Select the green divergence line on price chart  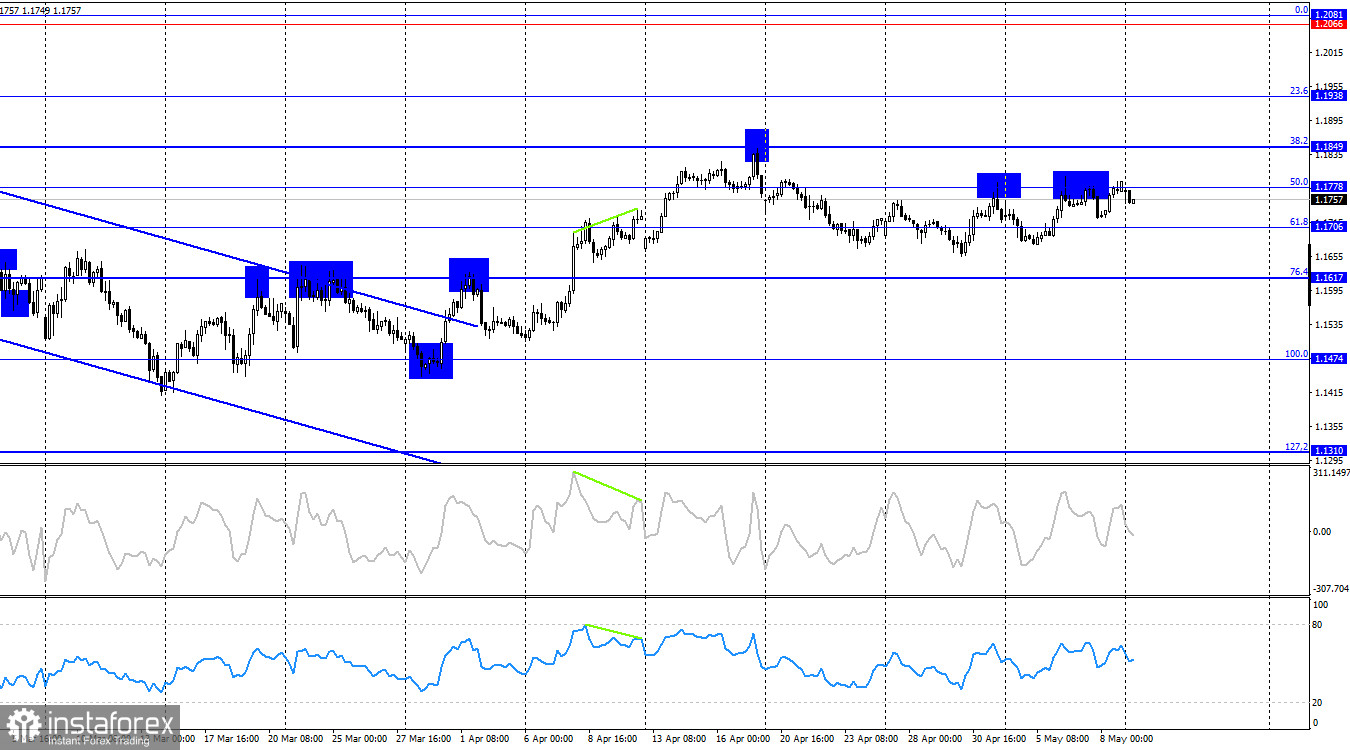tap(605, 220)
